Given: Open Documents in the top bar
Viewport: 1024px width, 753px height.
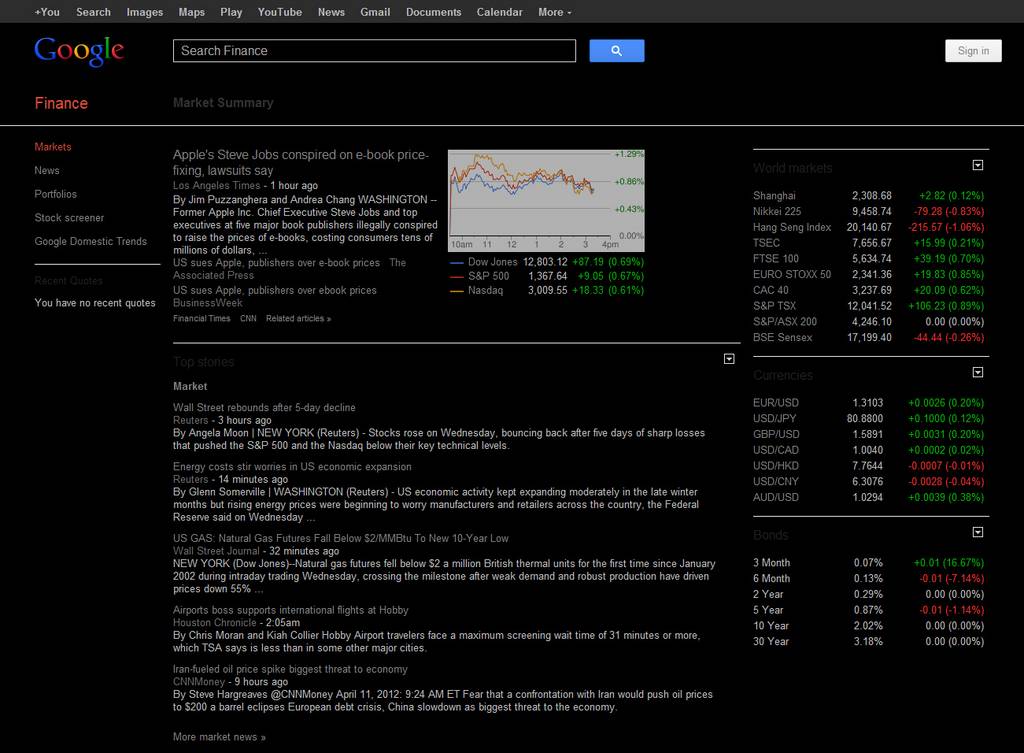Looking at the screenshot, I should (x=434, y=12).
